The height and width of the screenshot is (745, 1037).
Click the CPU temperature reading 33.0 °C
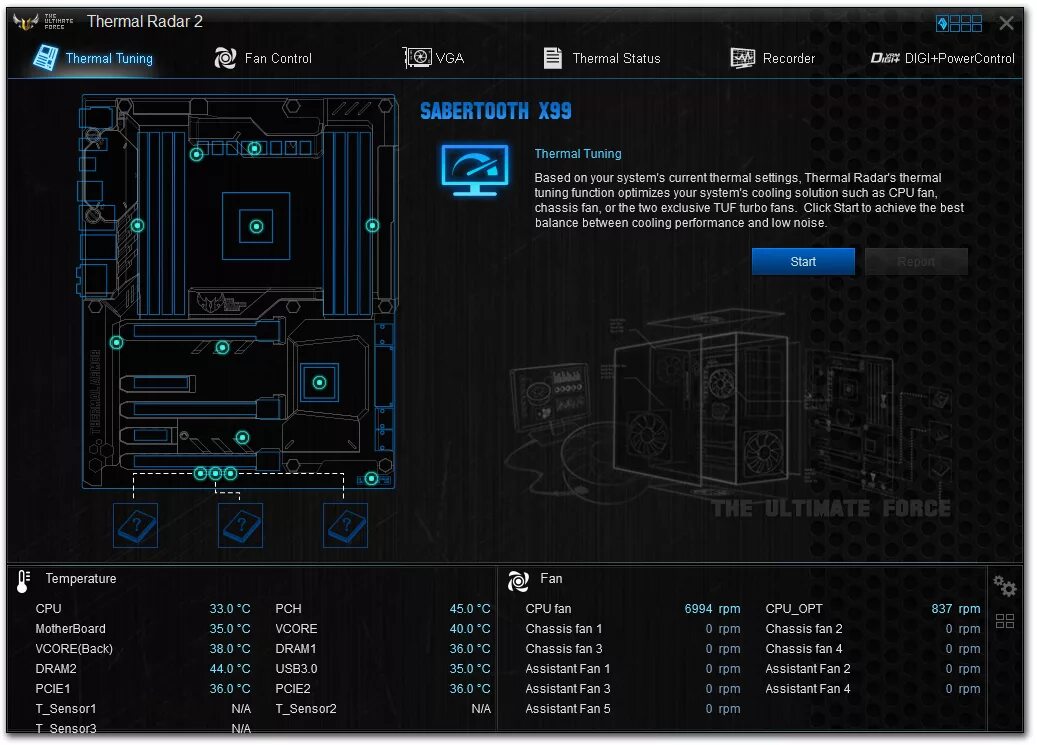pyautogui.click(x=230, y=609)
